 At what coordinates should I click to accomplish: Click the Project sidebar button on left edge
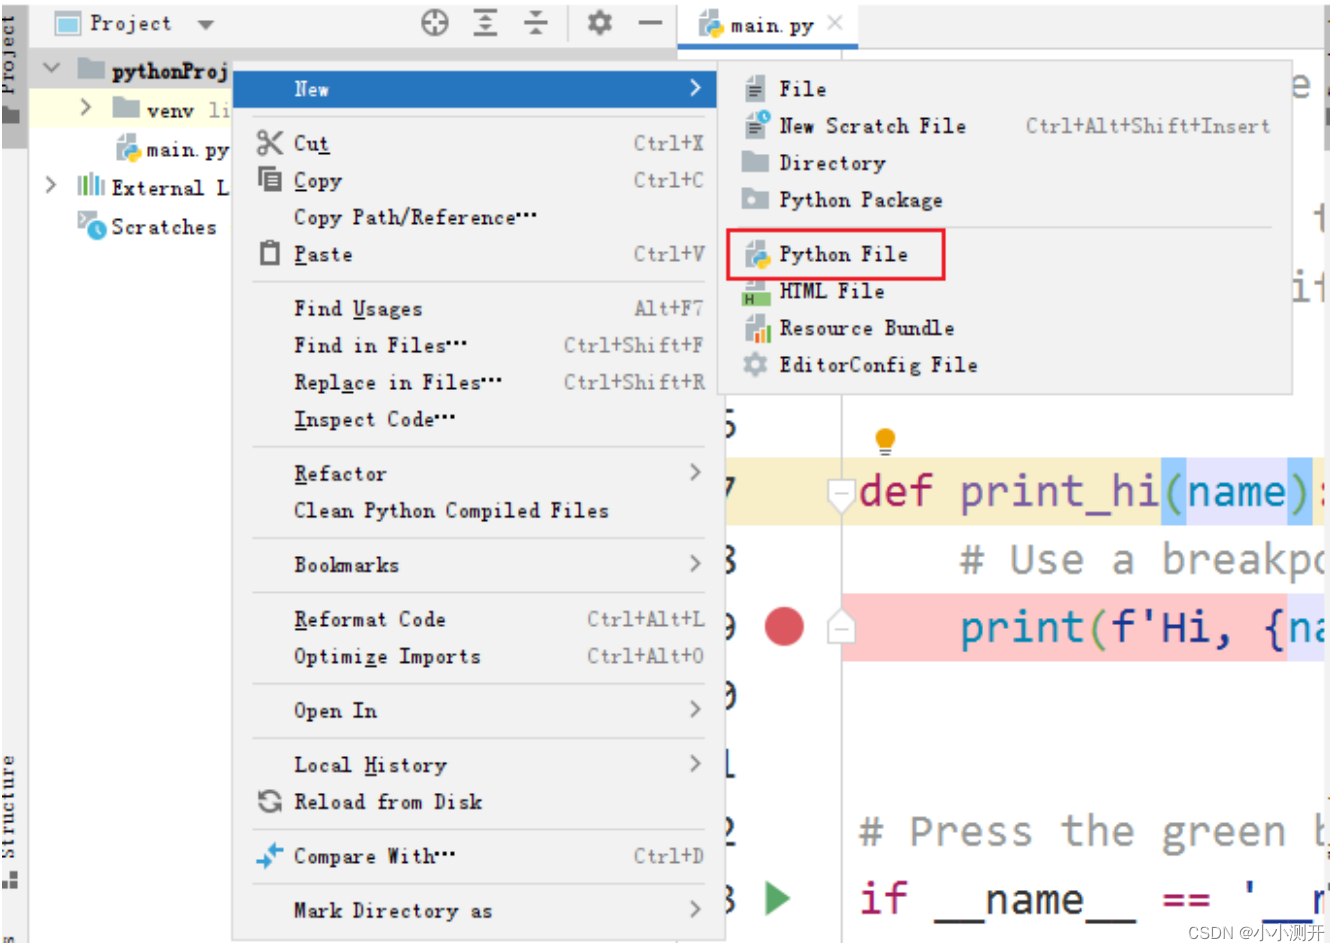click(13, 40)
